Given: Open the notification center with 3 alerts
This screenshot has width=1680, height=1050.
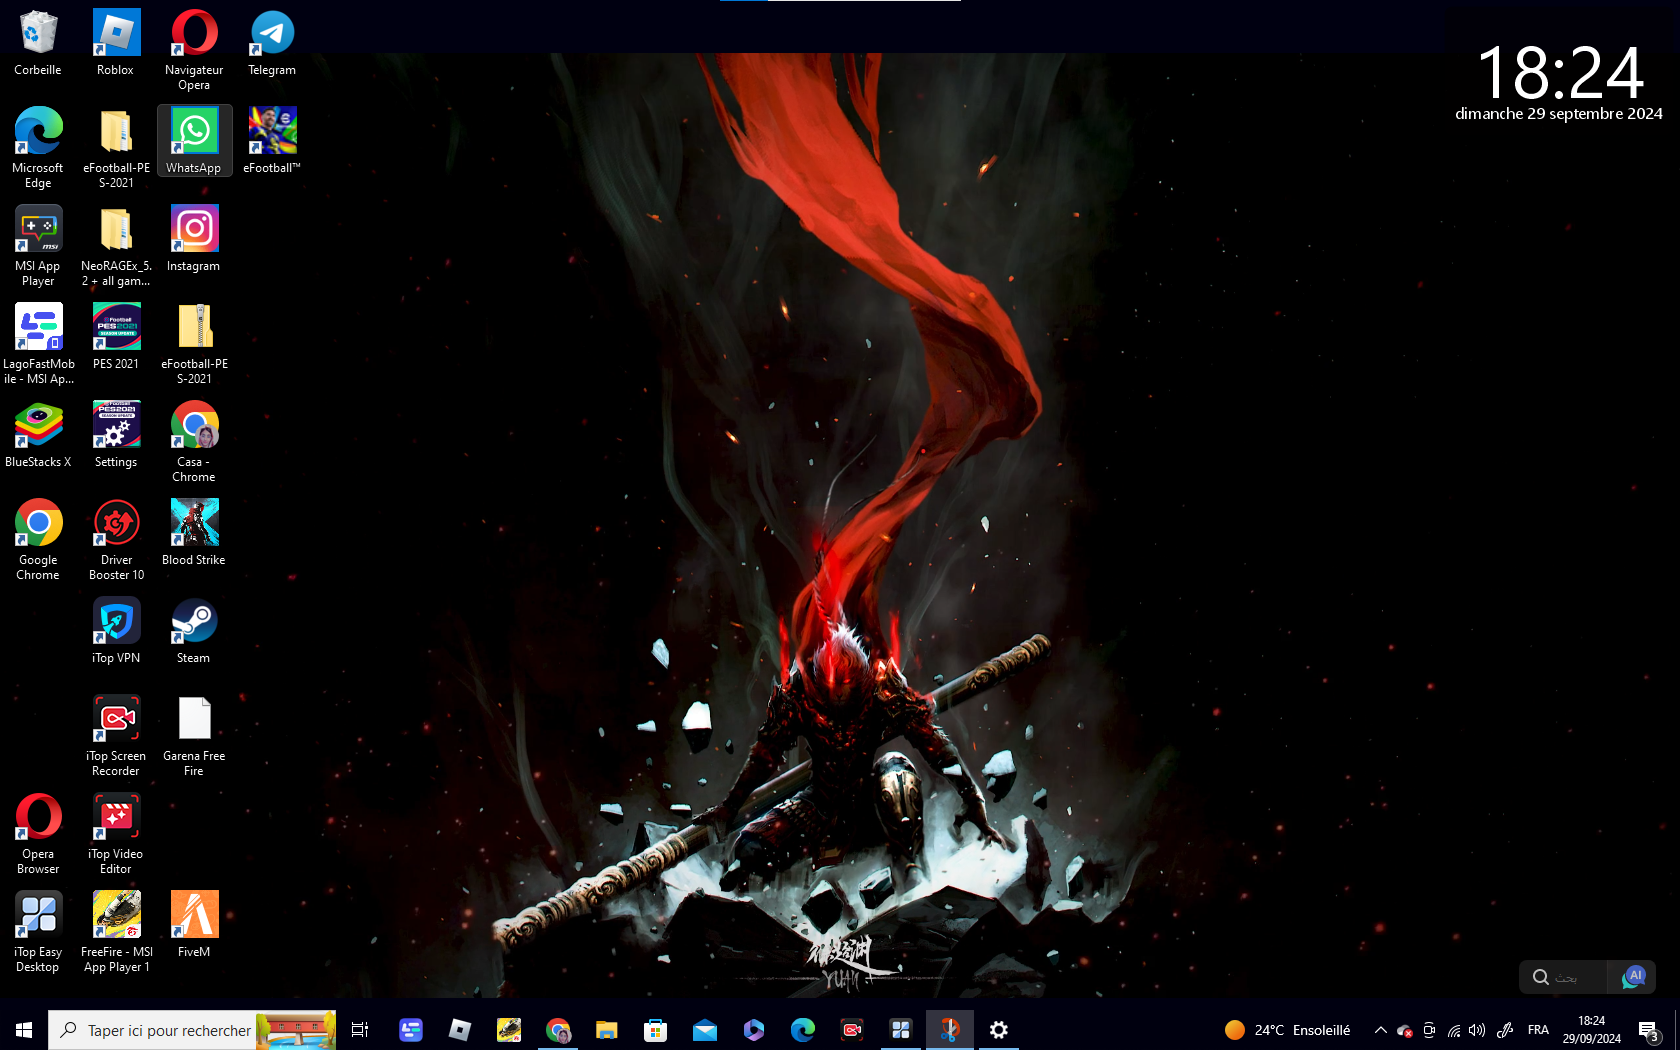Looking at the screenshot, I should [x=1648, y=1030].
